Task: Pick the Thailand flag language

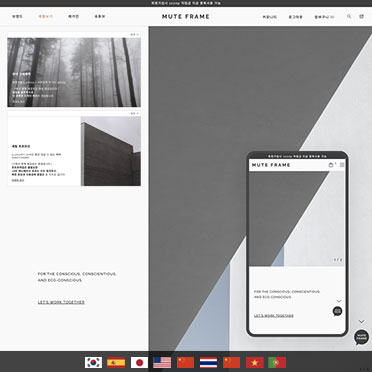Action: 208,362
